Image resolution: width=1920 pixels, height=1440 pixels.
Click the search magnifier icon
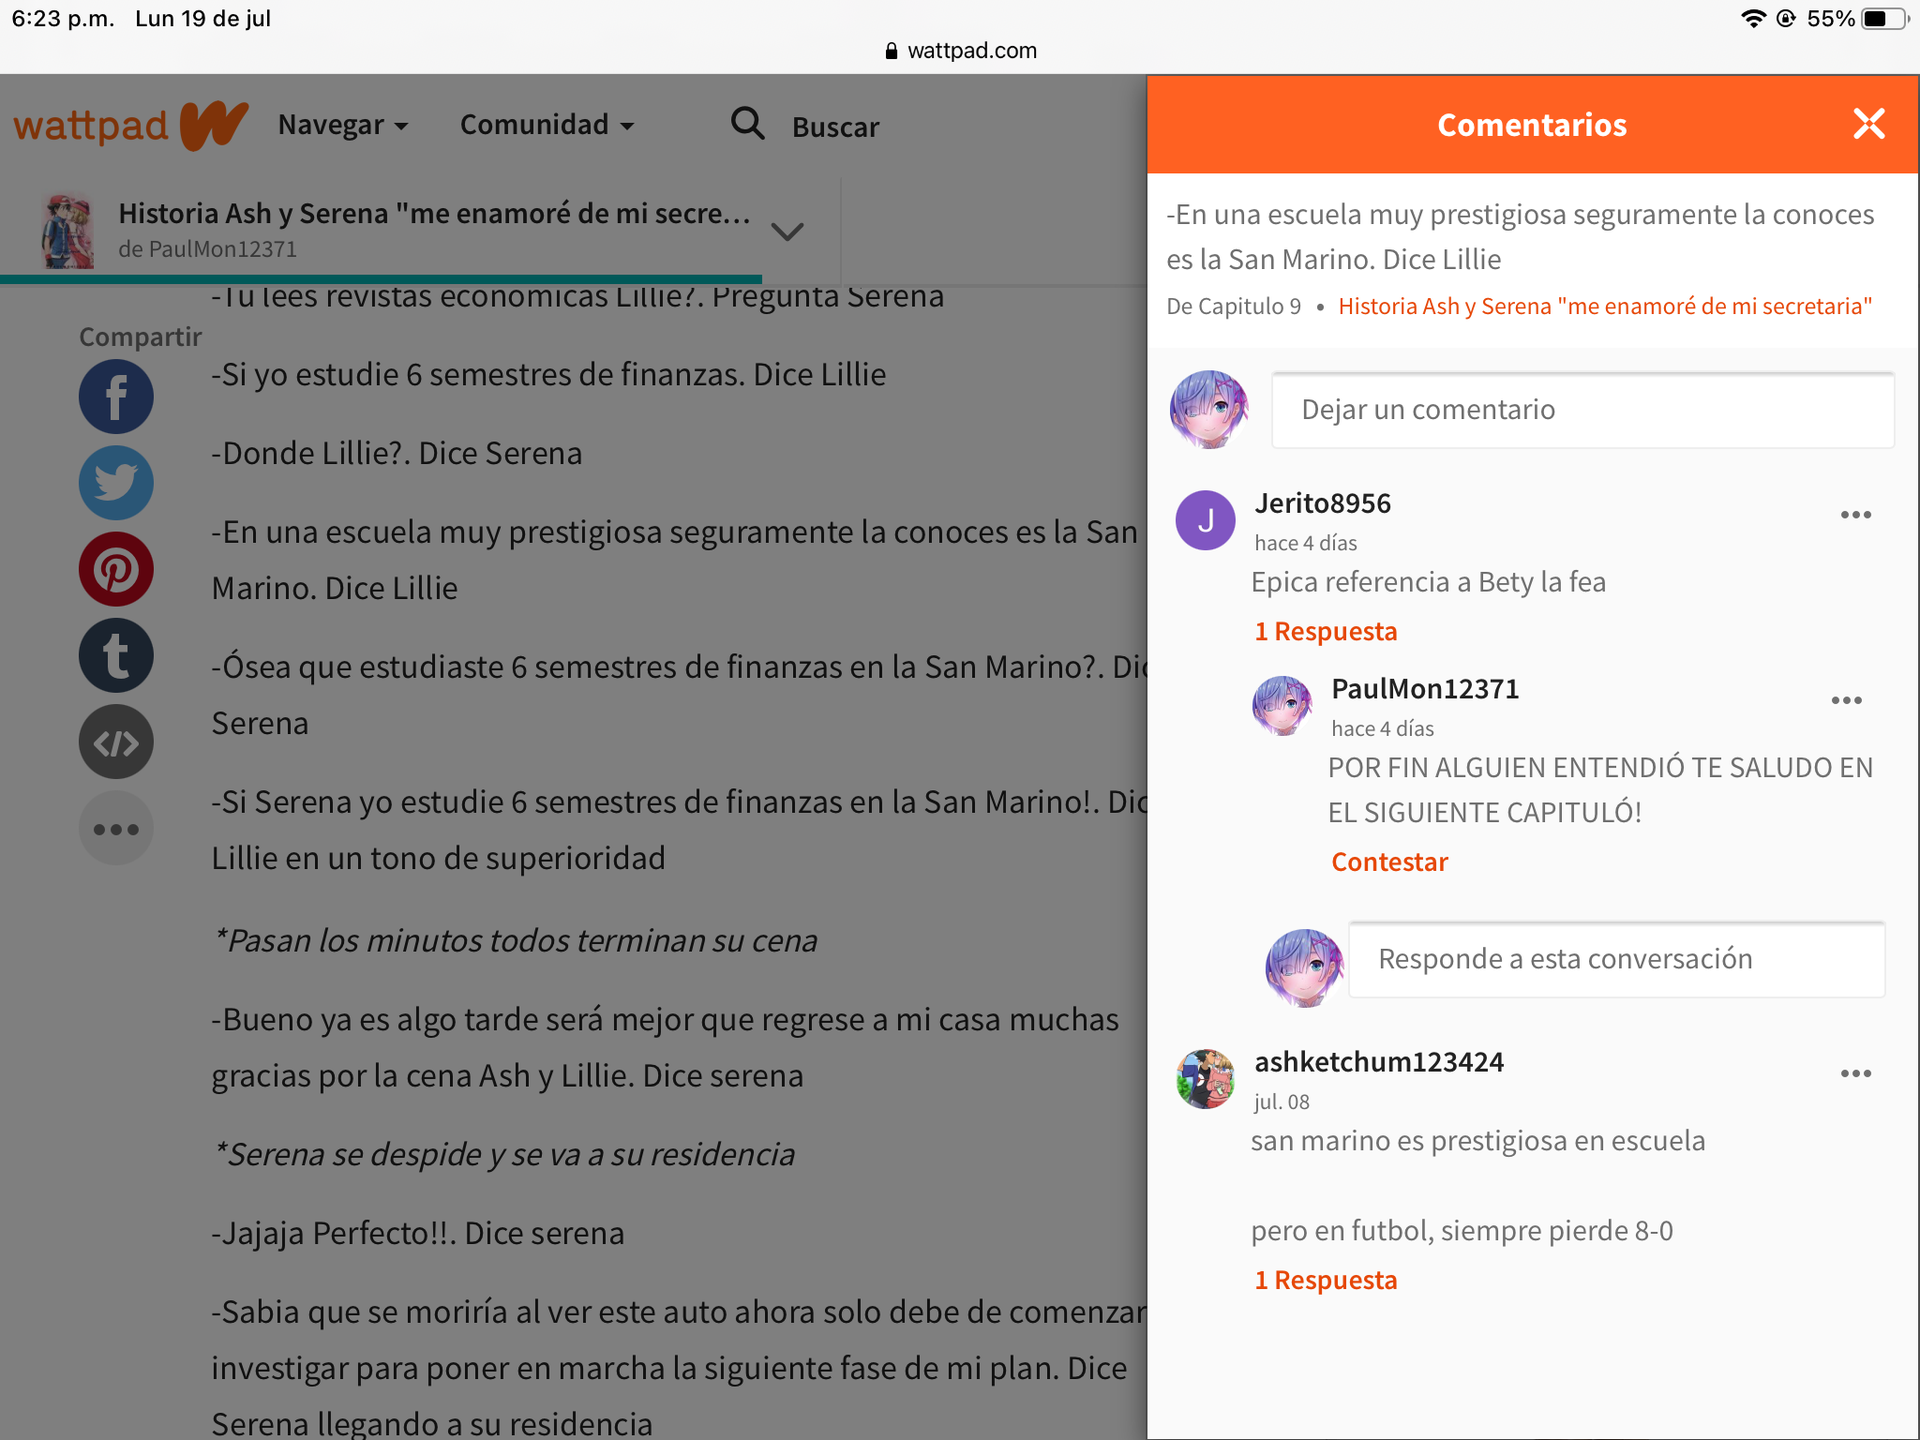point(747,124)
